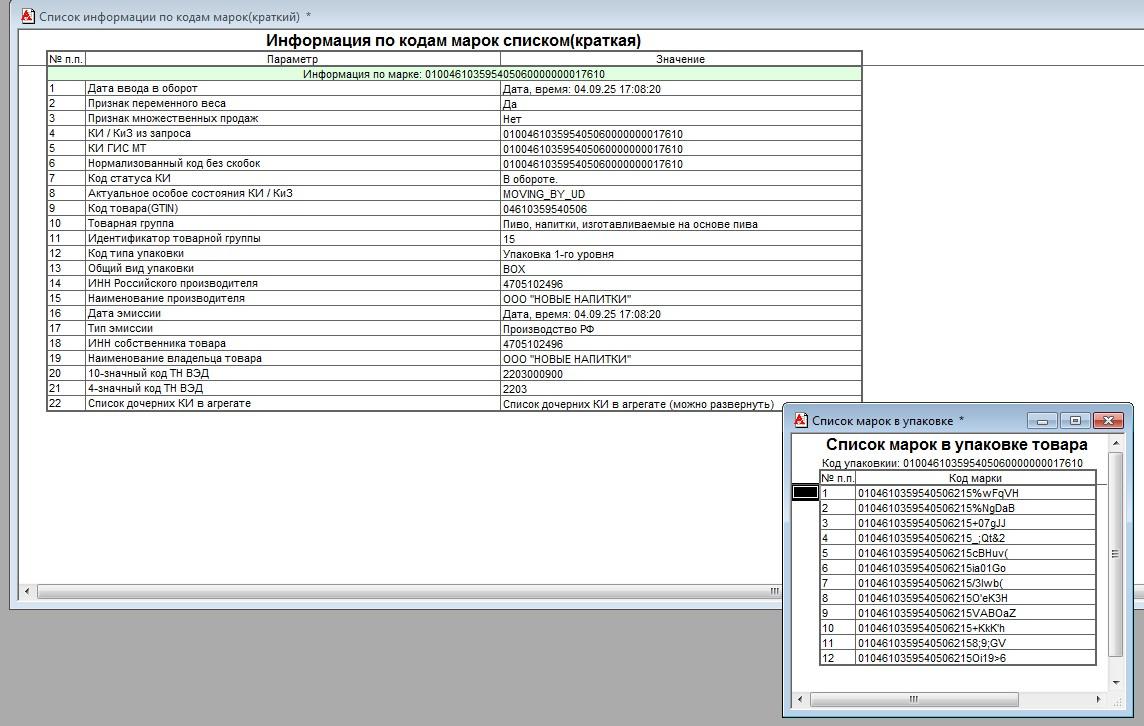Screen dimensions: 1144x726
Task: Click 'Значение' column header in main table
Action: [x=680, y=59]
